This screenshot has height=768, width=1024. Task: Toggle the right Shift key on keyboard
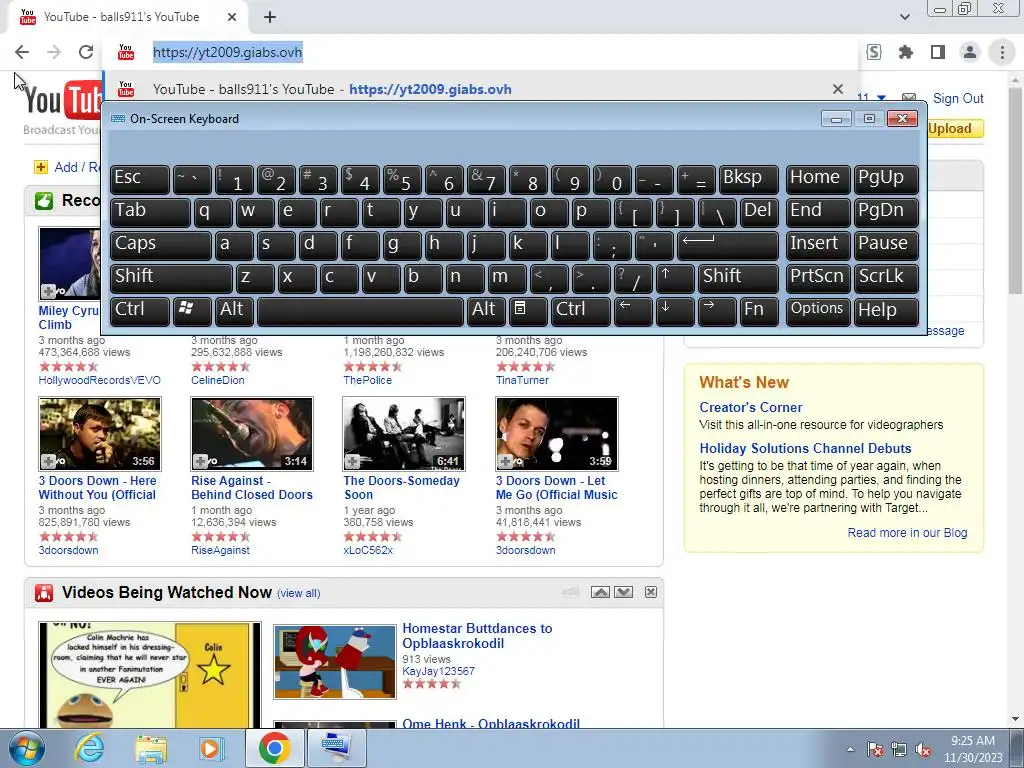pyautogui.click(x=738, y=278)
